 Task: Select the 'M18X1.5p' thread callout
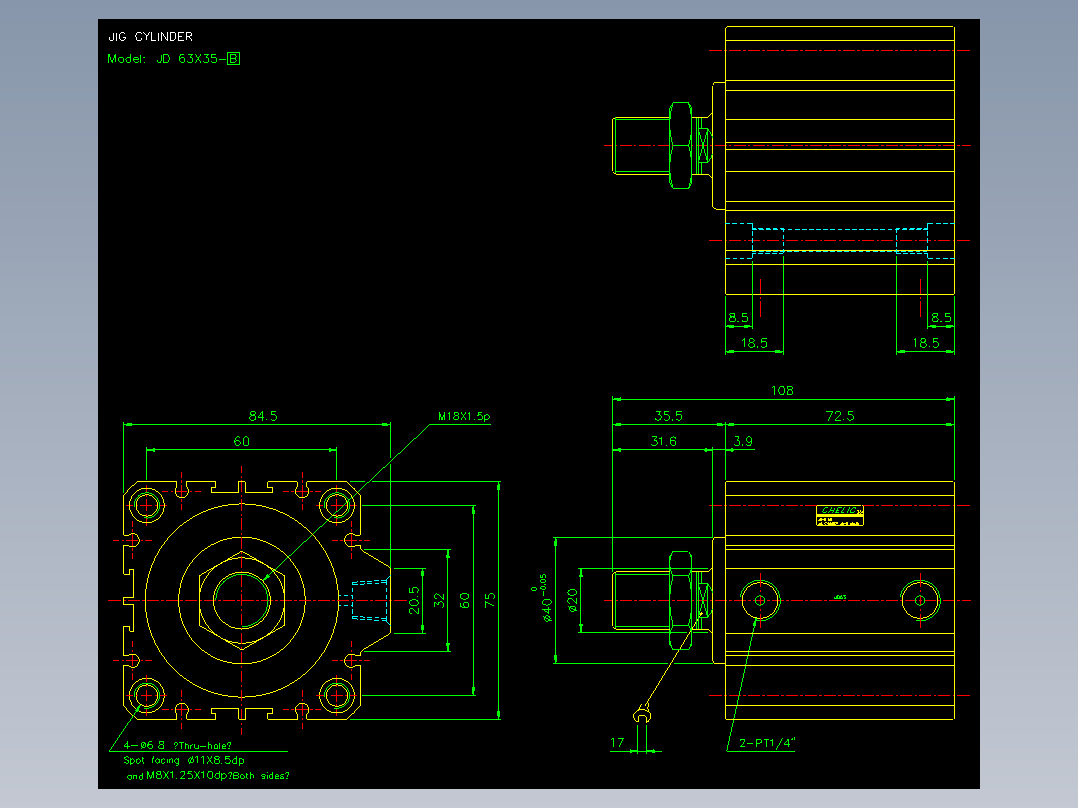point(464,416)
